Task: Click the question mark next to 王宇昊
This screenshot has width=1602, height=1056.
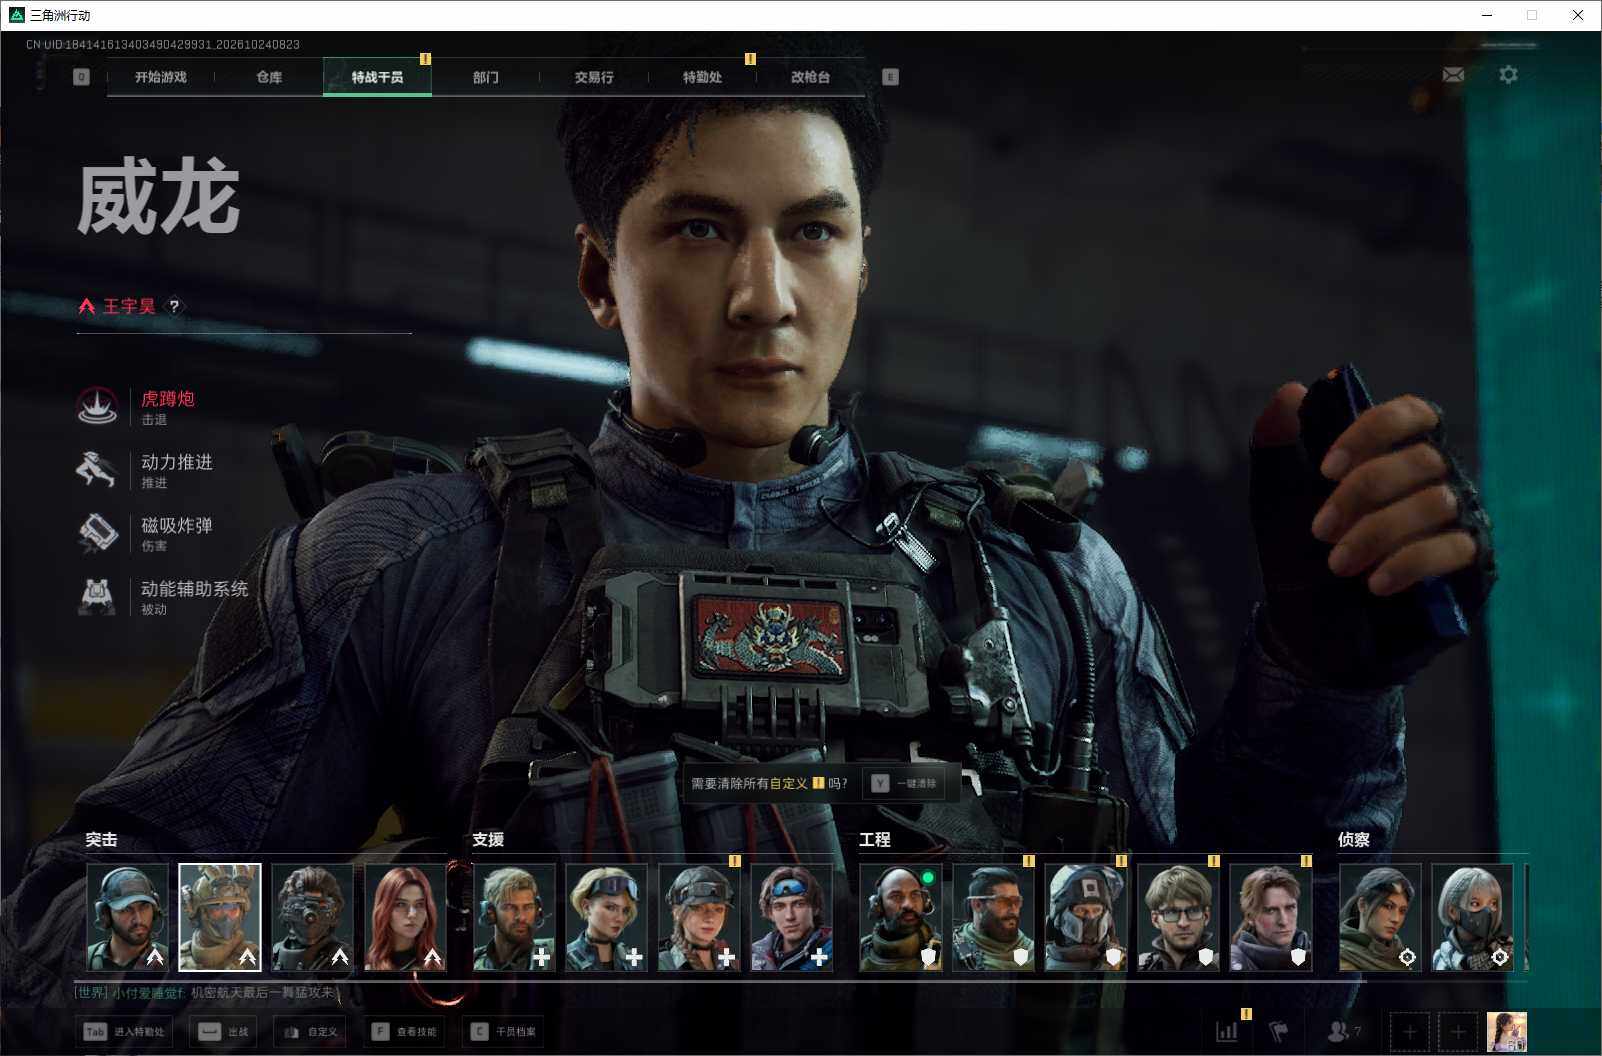Action: (174, 306)
